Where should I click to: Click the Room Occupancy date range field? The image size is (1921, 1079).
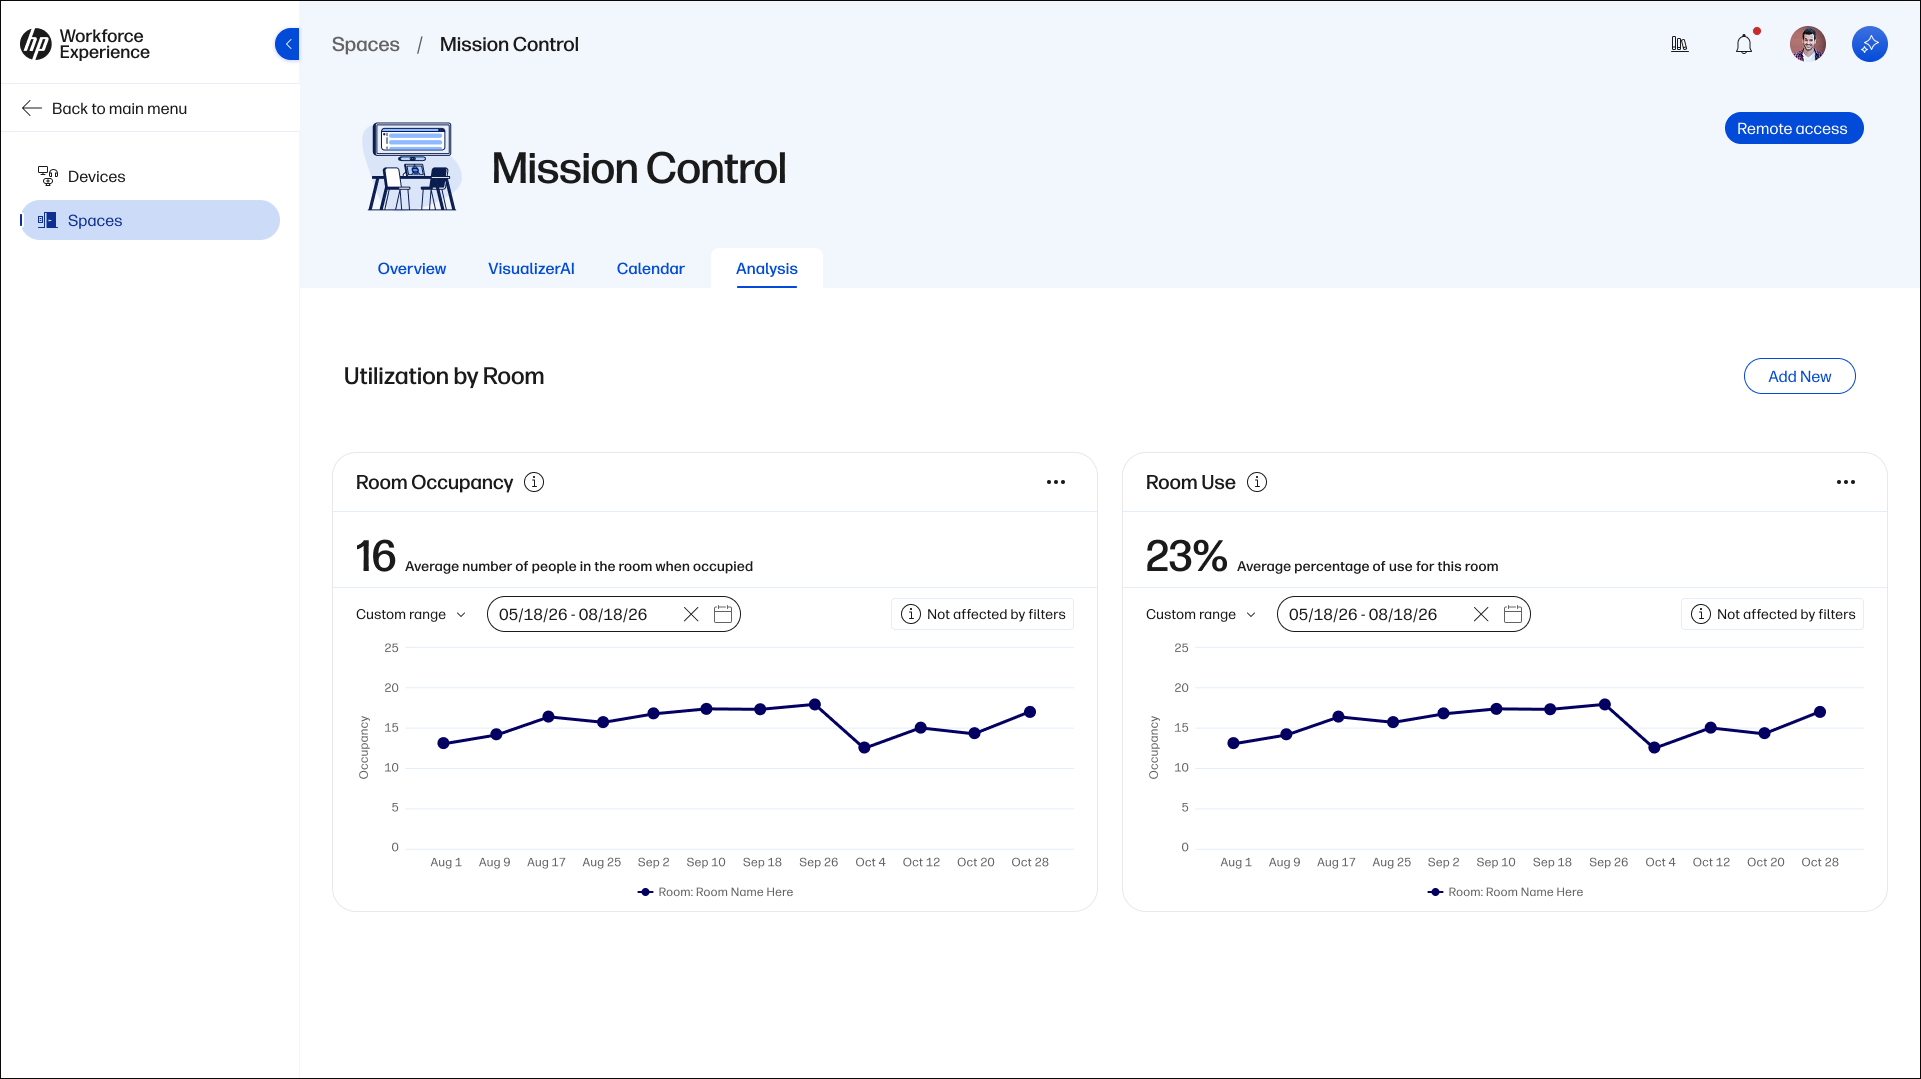tap(614, 614)
